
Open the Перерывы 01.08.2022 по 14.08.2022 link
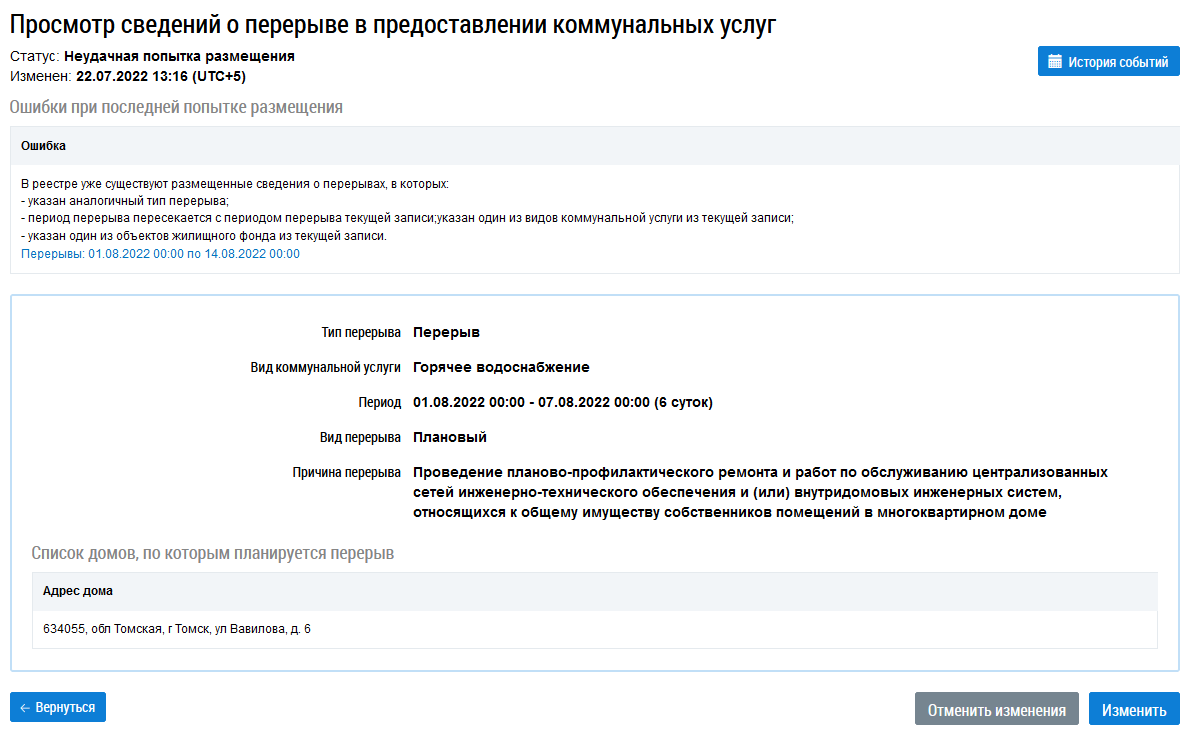click(160, 254)
